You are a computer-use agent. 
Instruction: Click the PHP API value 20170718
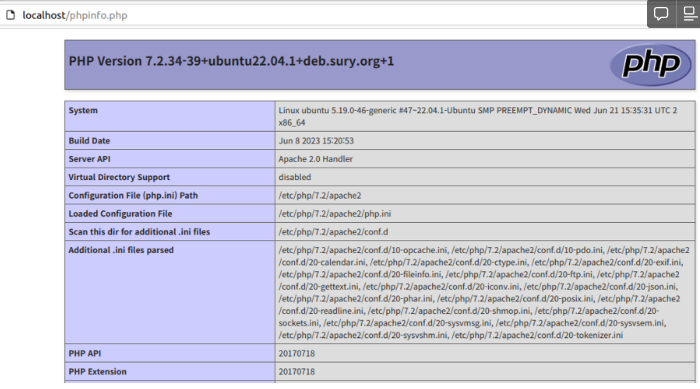297,354
